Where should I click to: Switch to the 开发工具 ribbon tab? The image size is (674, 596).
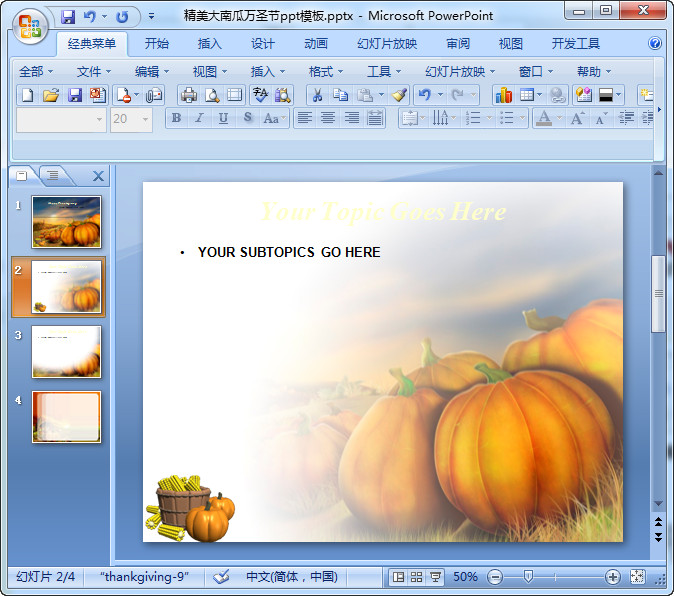click(x=576, y=43)
